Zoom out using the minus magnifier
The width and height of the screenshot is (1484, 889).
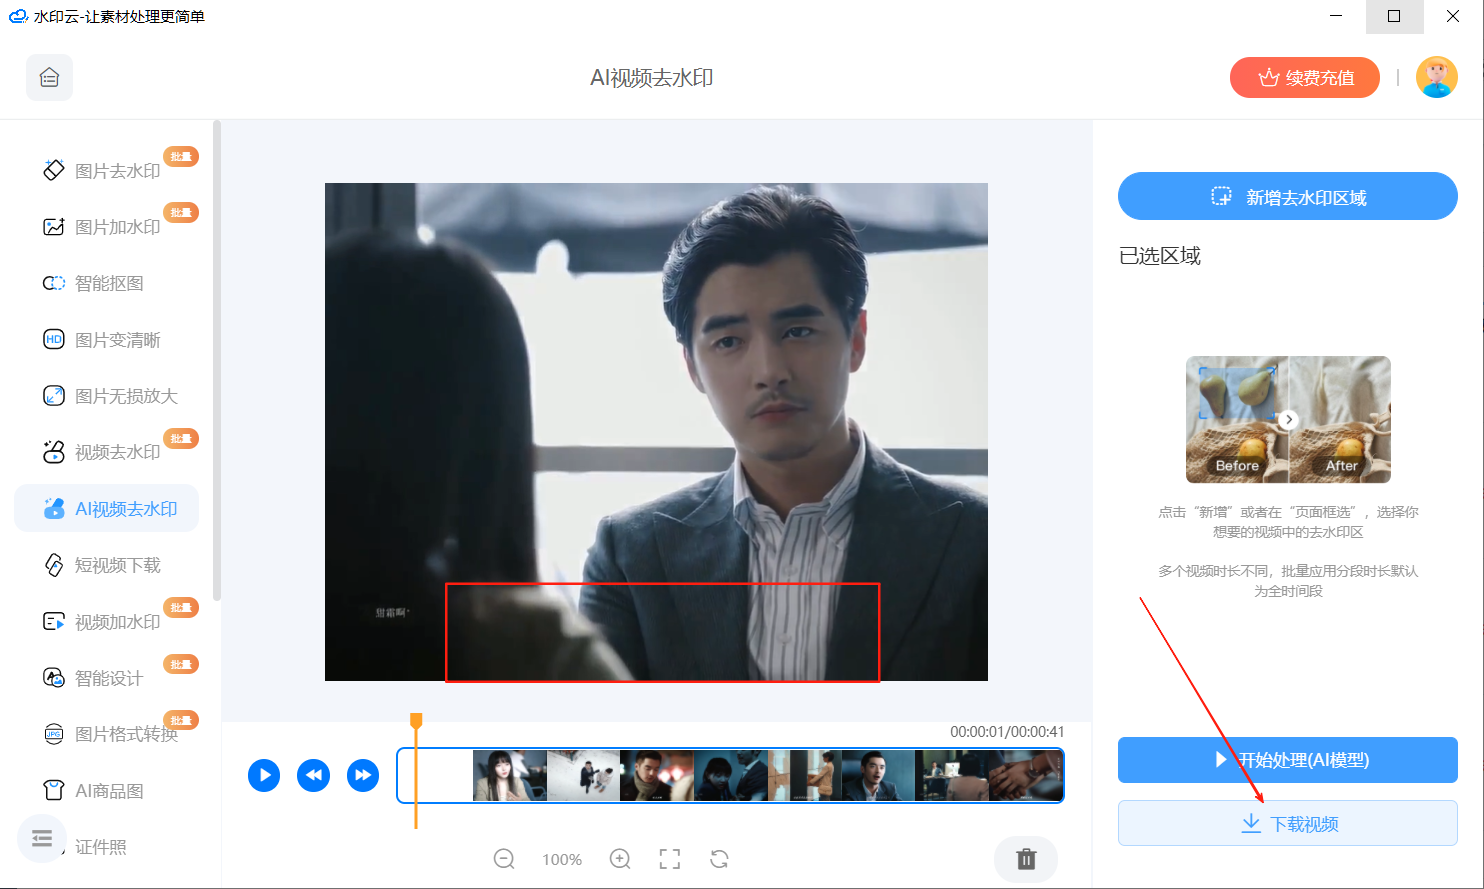(x=504, y=859)
